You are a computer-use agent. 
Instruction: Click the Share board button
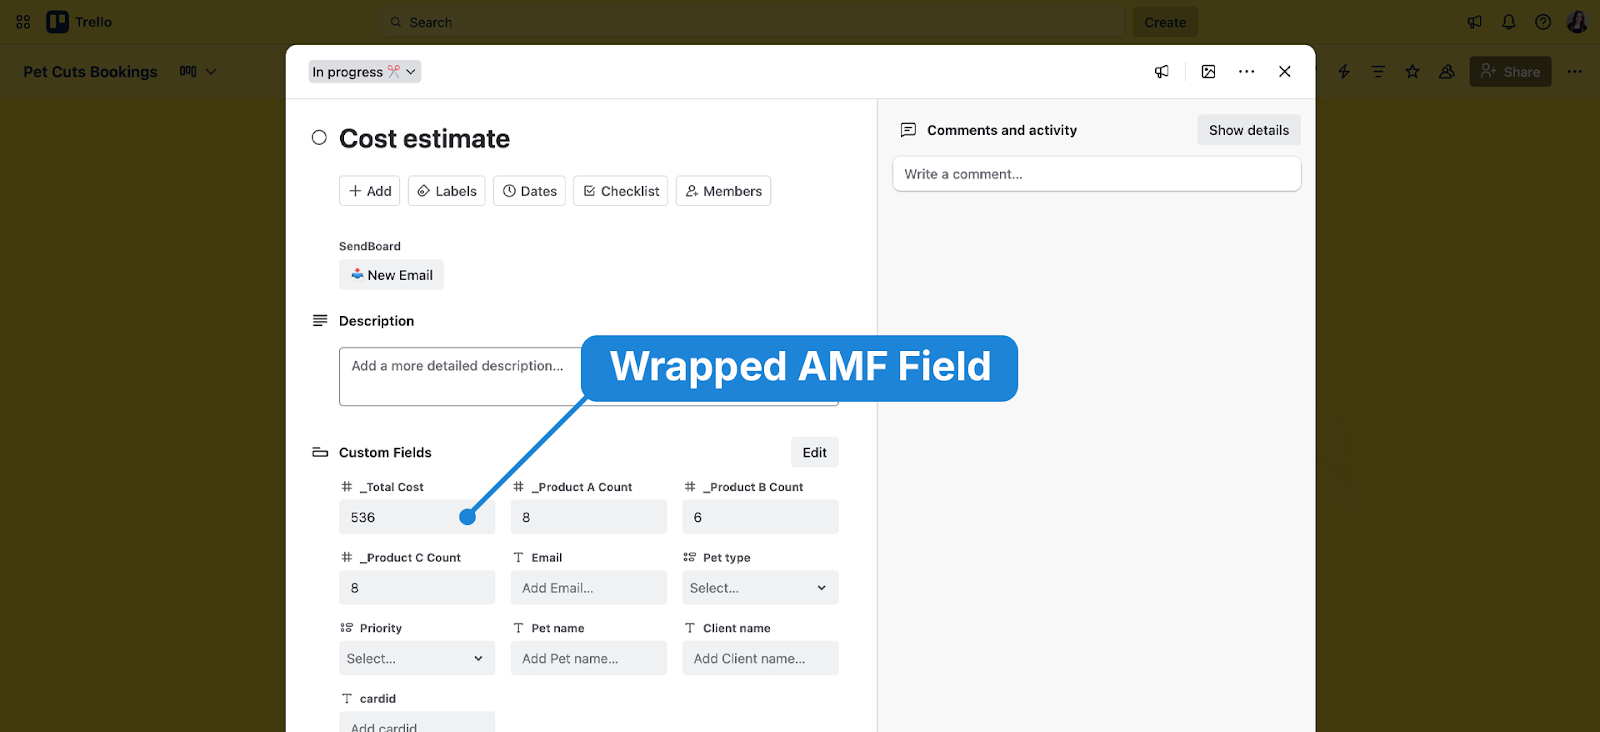point(1510,72)
